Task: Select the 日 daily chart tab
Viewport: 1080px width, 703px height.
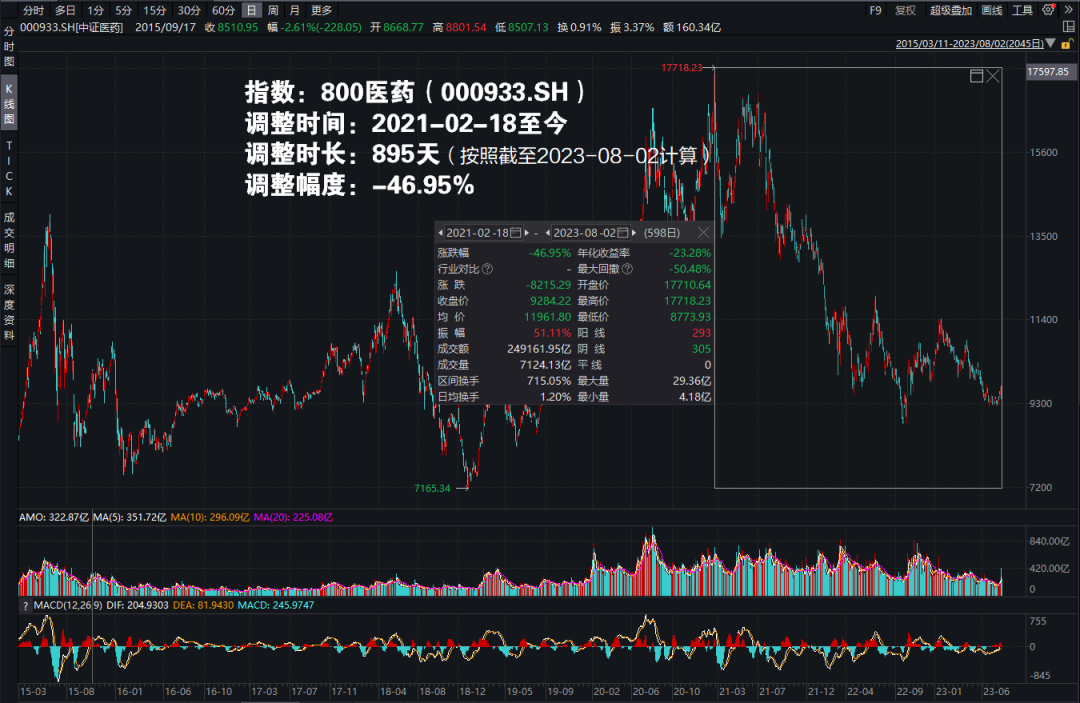Action: tap(250, 8)
